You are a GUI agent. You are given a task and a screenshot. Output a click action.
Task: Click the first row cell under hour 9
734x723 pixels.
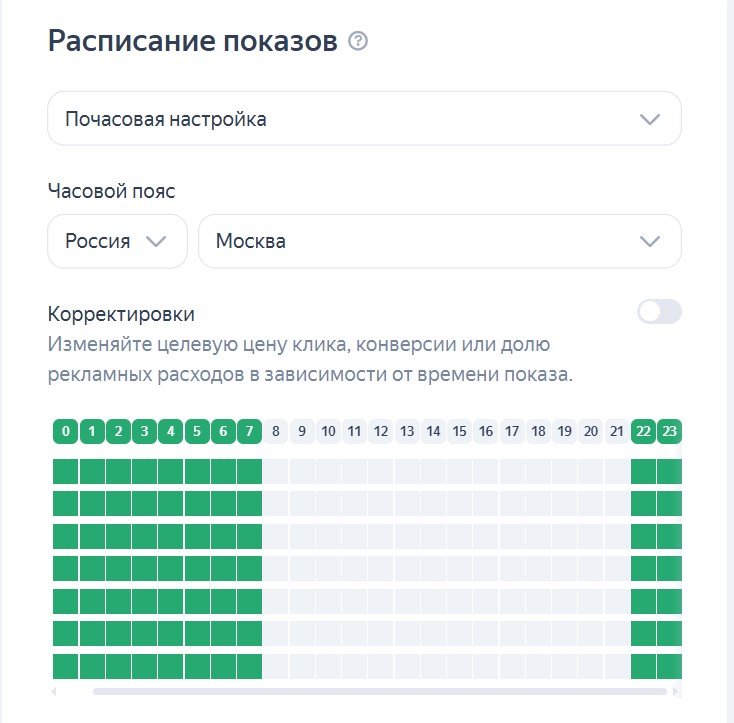click(x=302, y=471)
